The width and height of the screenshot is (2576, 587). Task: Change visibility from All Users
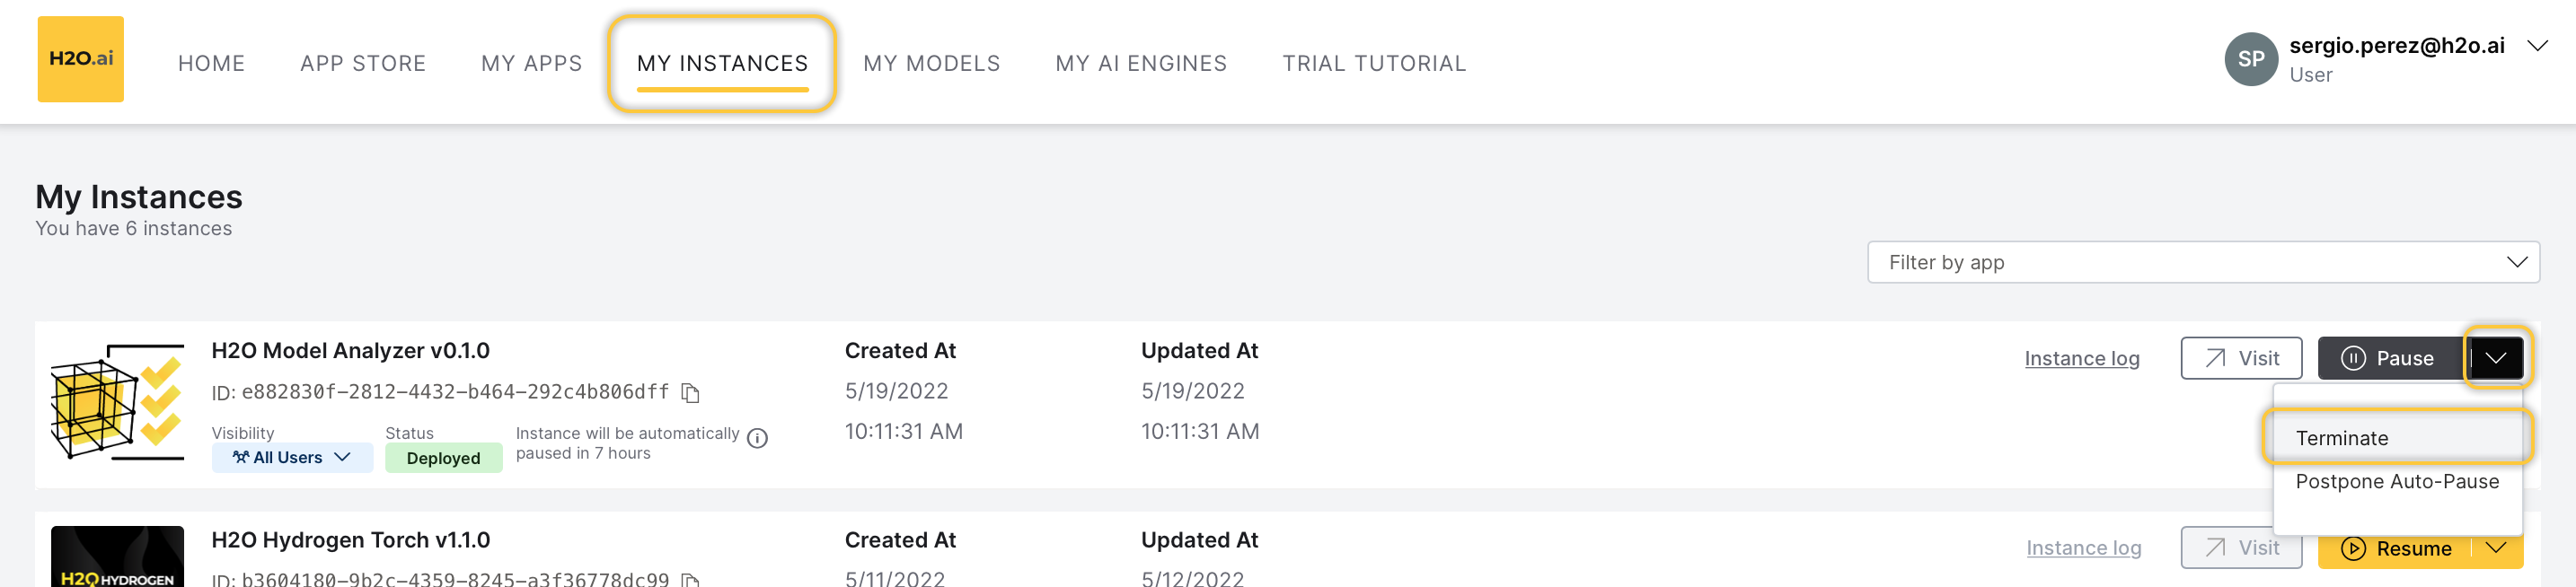click(291, 458)
